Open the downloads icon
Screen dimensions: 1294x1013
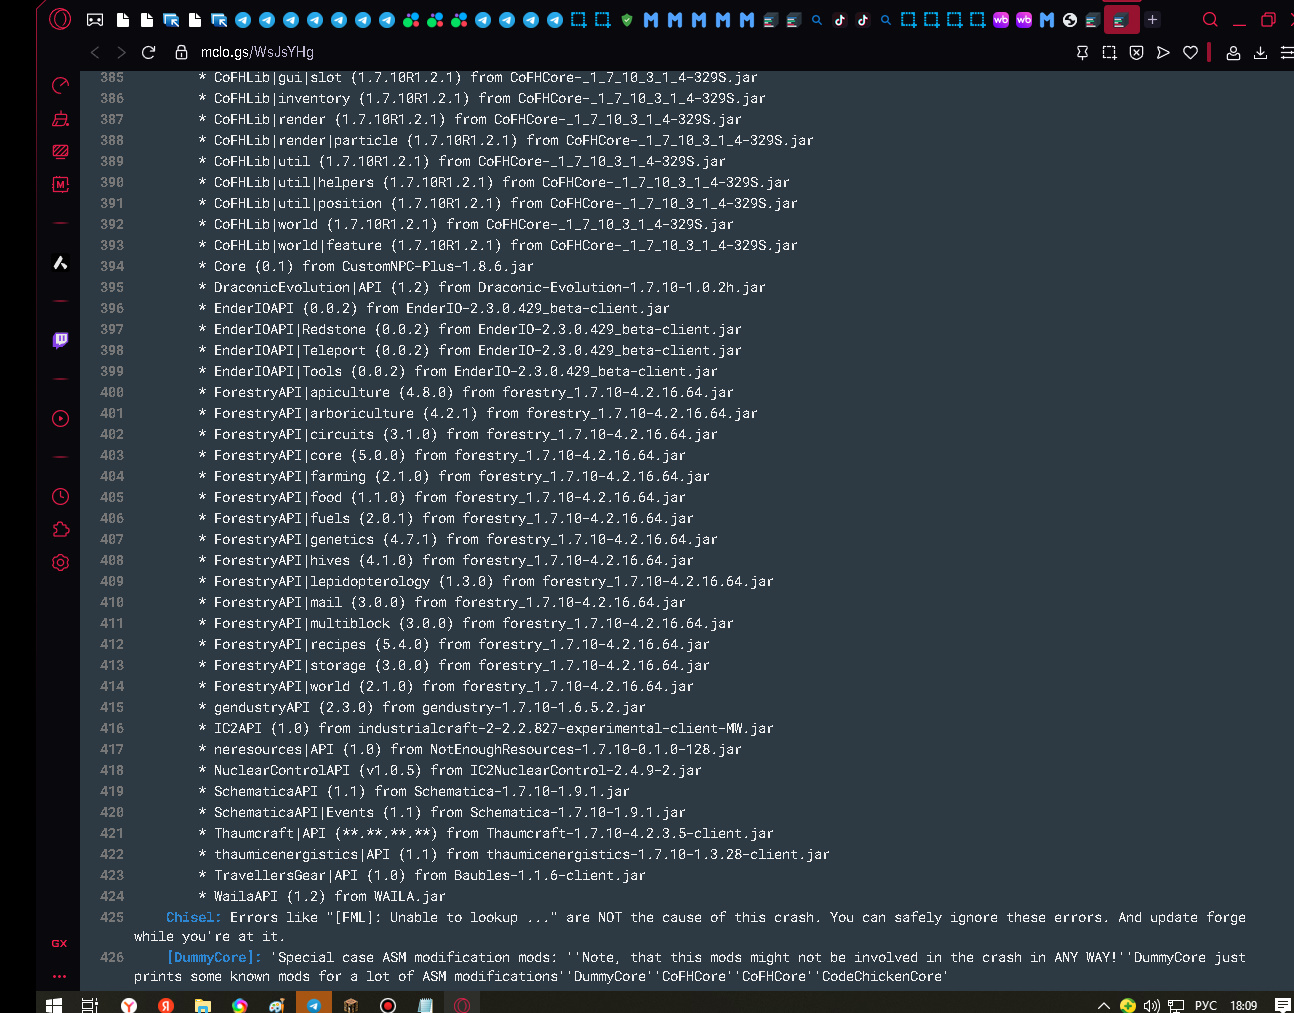click(1260, 52)
